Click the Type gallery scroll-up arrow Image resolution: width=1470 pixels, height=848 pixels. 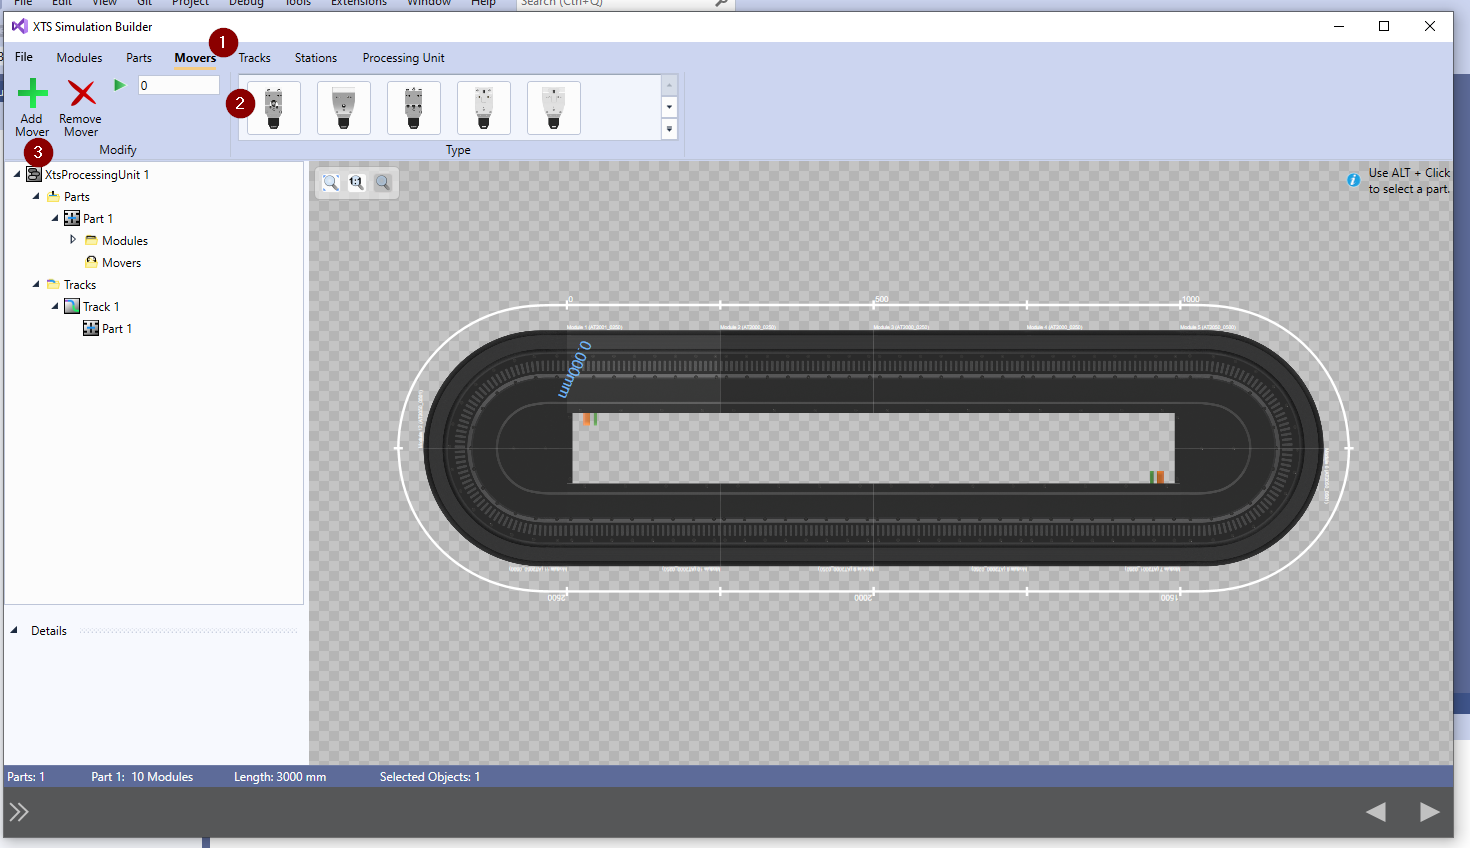[670, 85]
